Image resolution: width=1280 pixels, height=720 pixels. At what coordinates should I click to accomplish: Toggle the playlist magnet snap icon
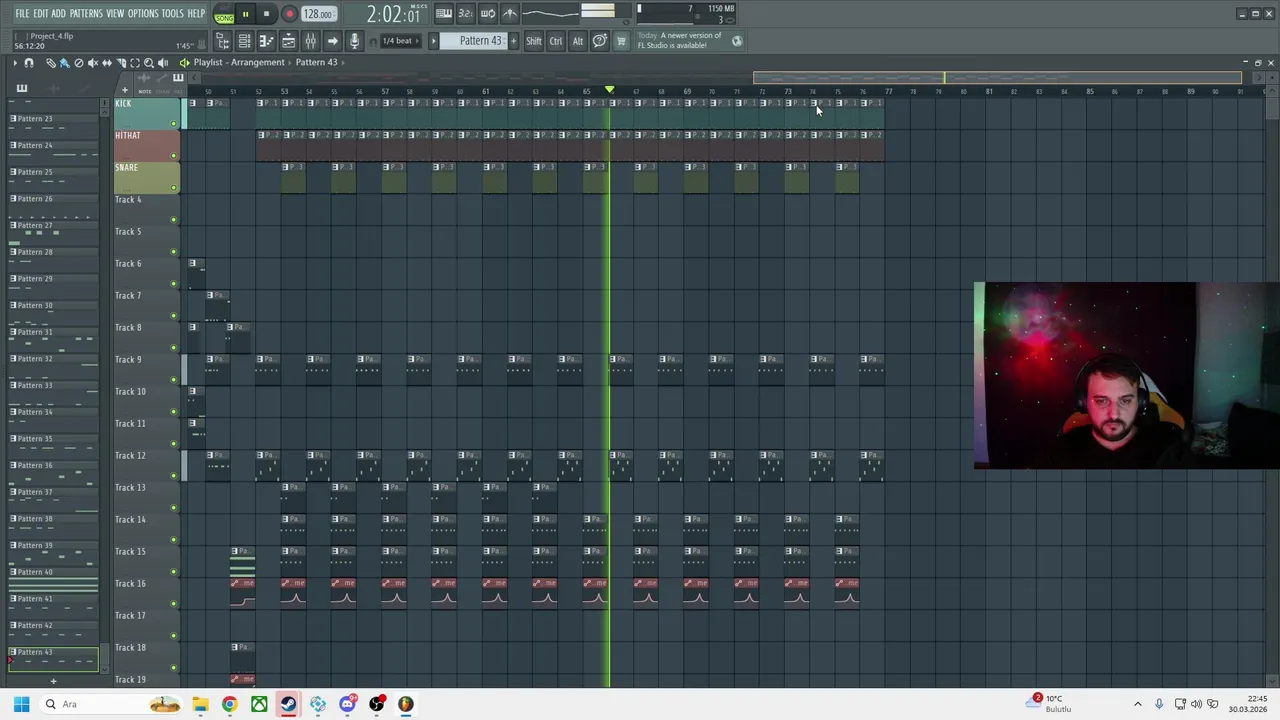point(29,63)
